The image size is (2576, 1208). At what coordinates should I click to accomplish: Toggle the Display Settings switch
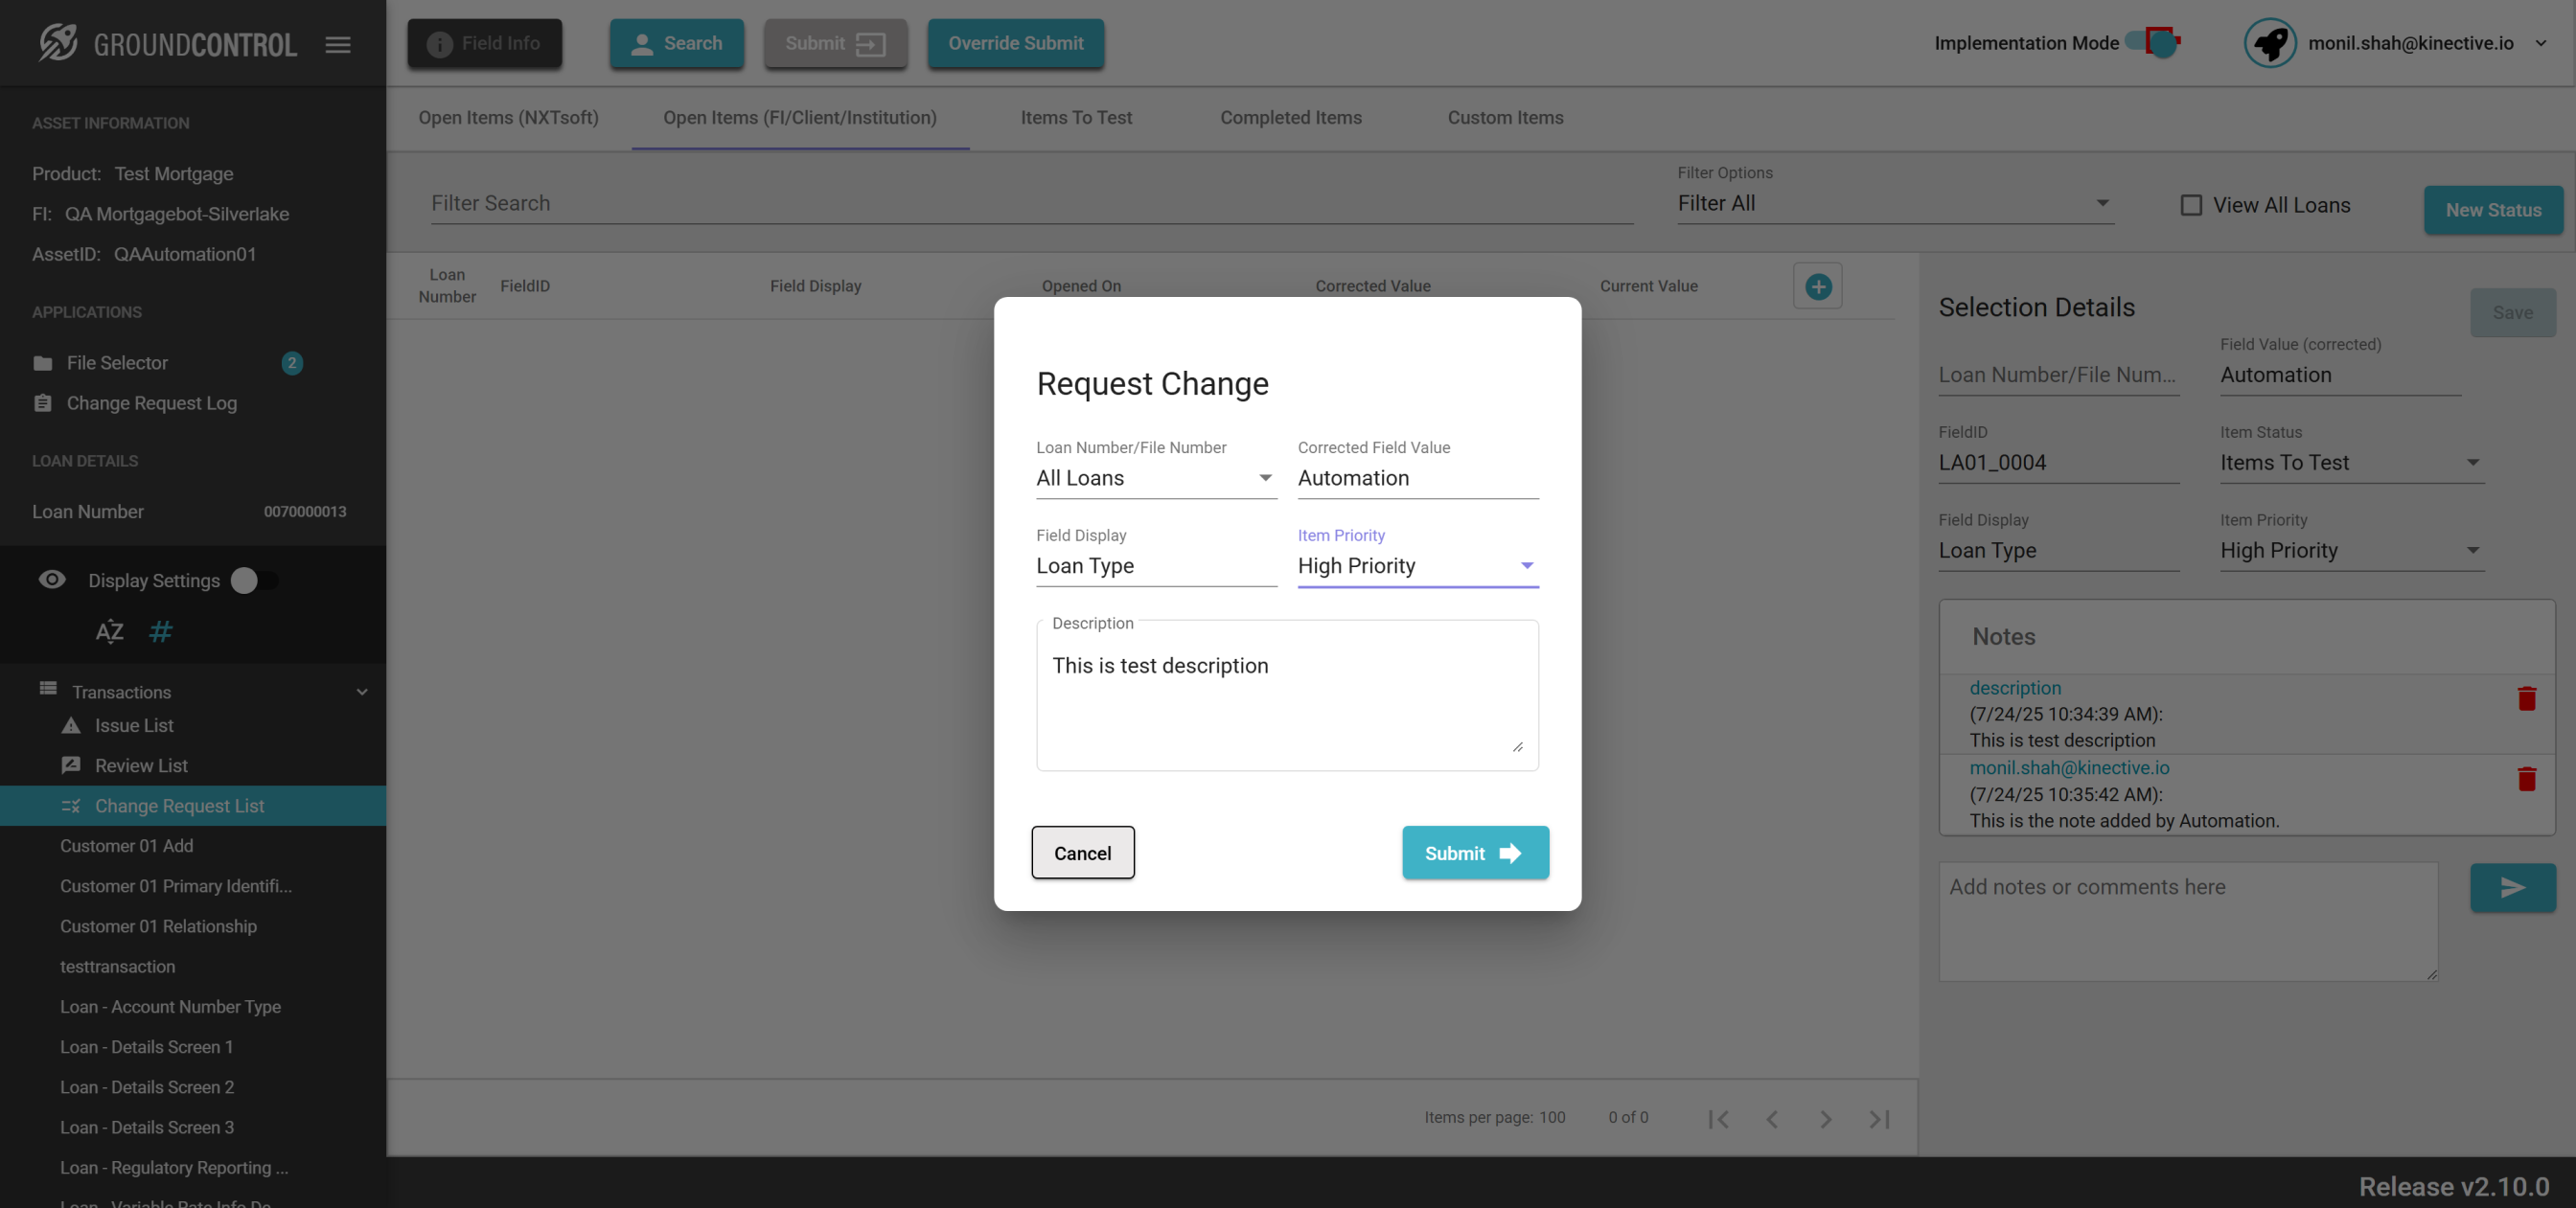pyautogui.click(x=253, y=581)
